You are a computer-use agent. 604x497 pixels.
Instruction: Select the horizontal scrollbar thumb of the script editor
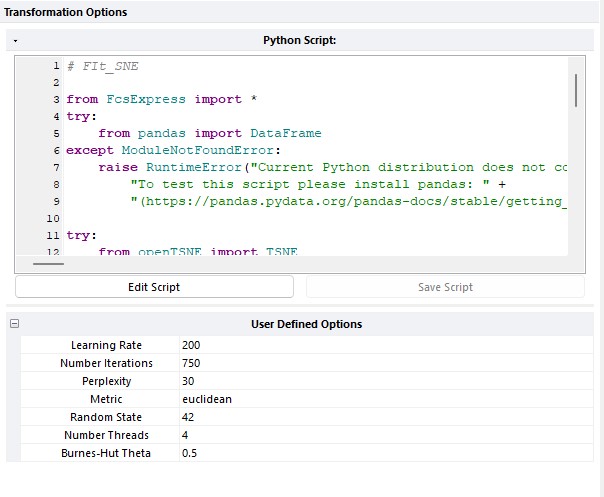click(x=49, y=264)
